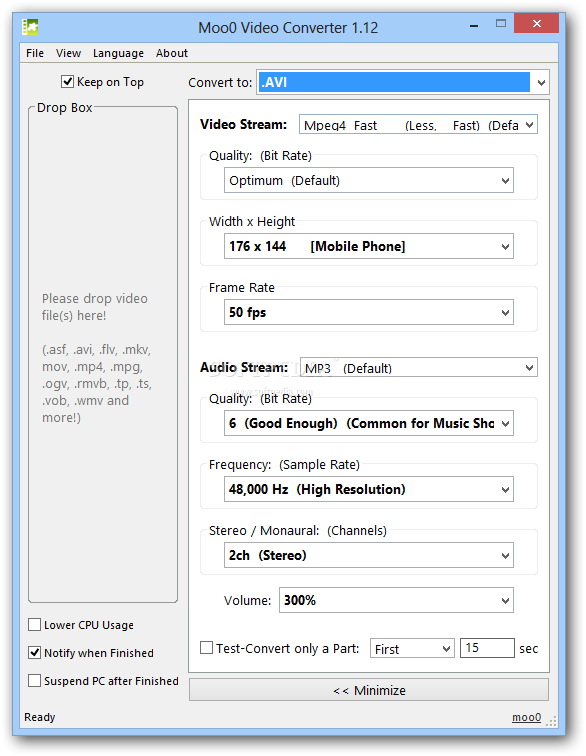This screenshot has height=756, width=586.
Task: Click the Convert to: label
Action: (220, 82)
